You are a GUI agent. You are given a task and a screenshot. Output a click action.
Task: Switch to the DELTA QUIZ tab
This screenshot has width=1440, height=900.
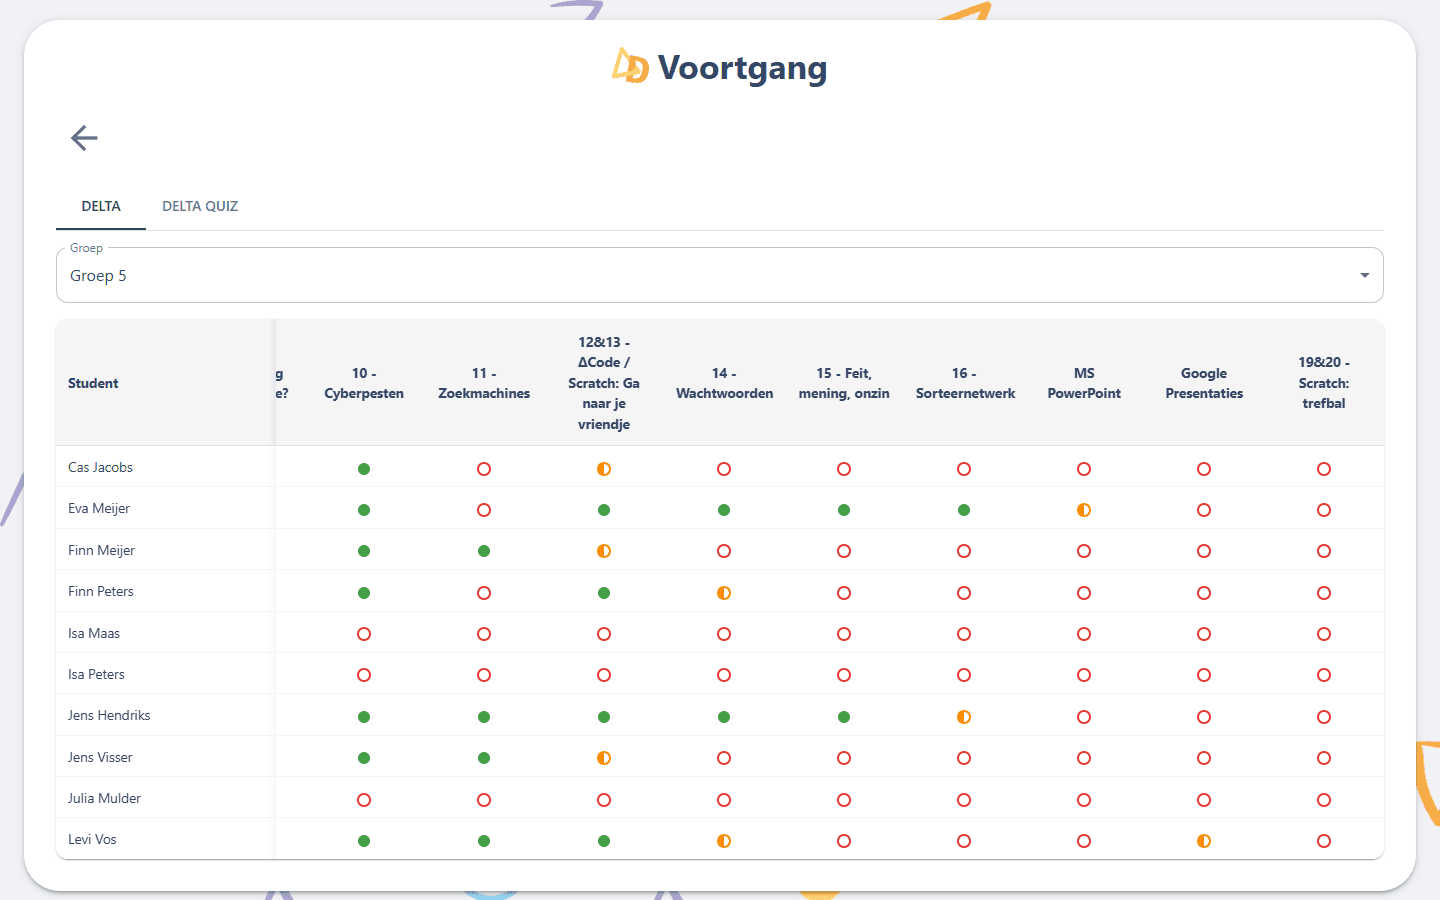click(x=200, y=206)
